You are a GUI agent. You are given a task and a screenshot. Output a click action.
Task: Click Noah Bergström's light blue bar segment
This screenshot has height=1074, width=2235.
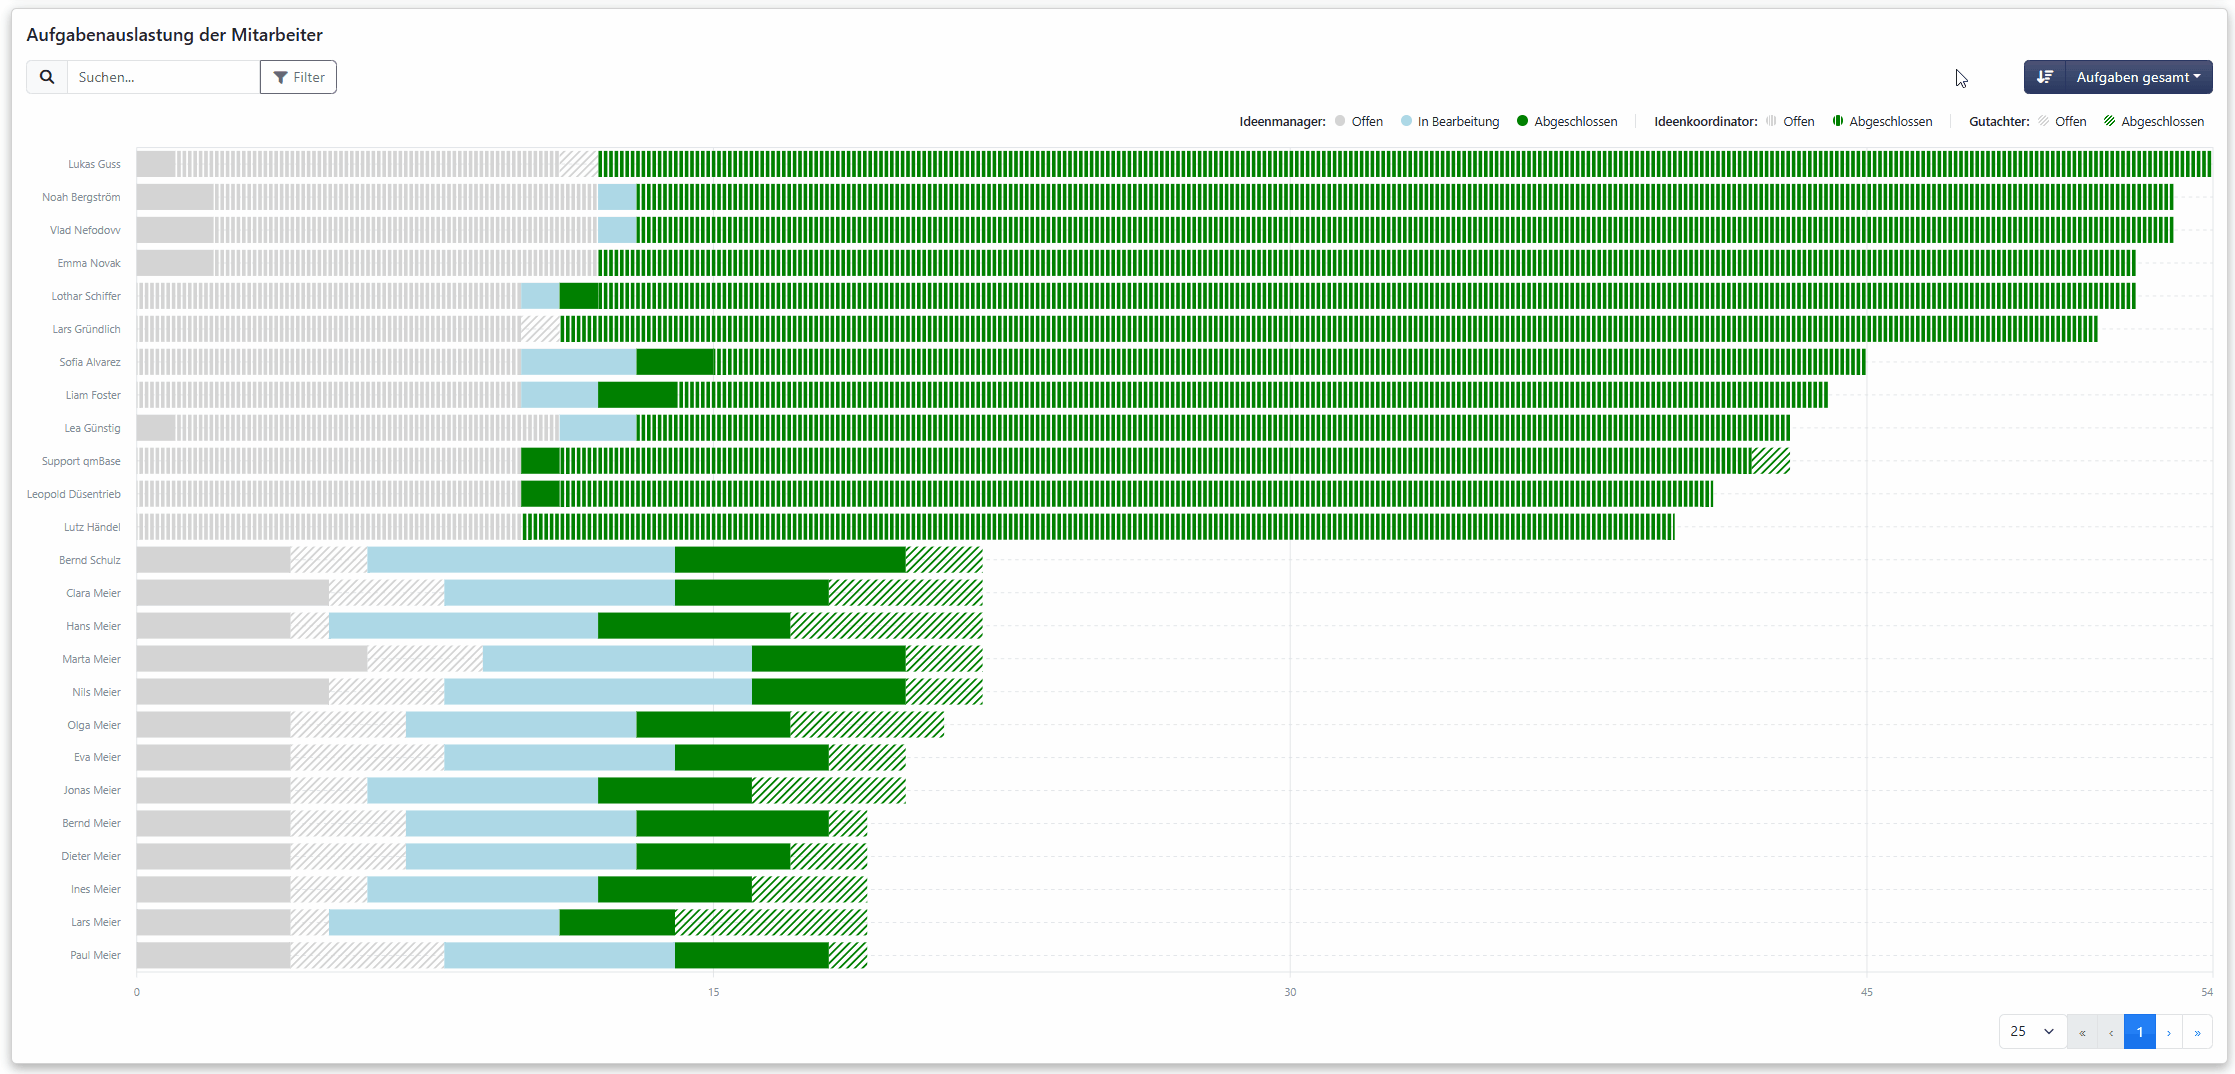(617, 197)
